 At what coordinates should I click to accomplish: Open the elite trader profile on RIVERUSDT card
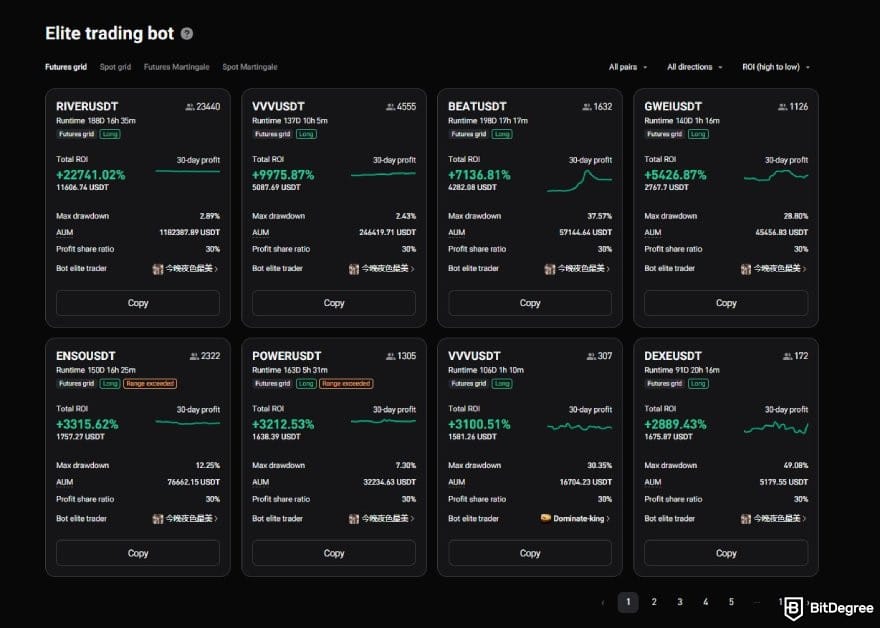pyautogui.click(x=186, y=269)
